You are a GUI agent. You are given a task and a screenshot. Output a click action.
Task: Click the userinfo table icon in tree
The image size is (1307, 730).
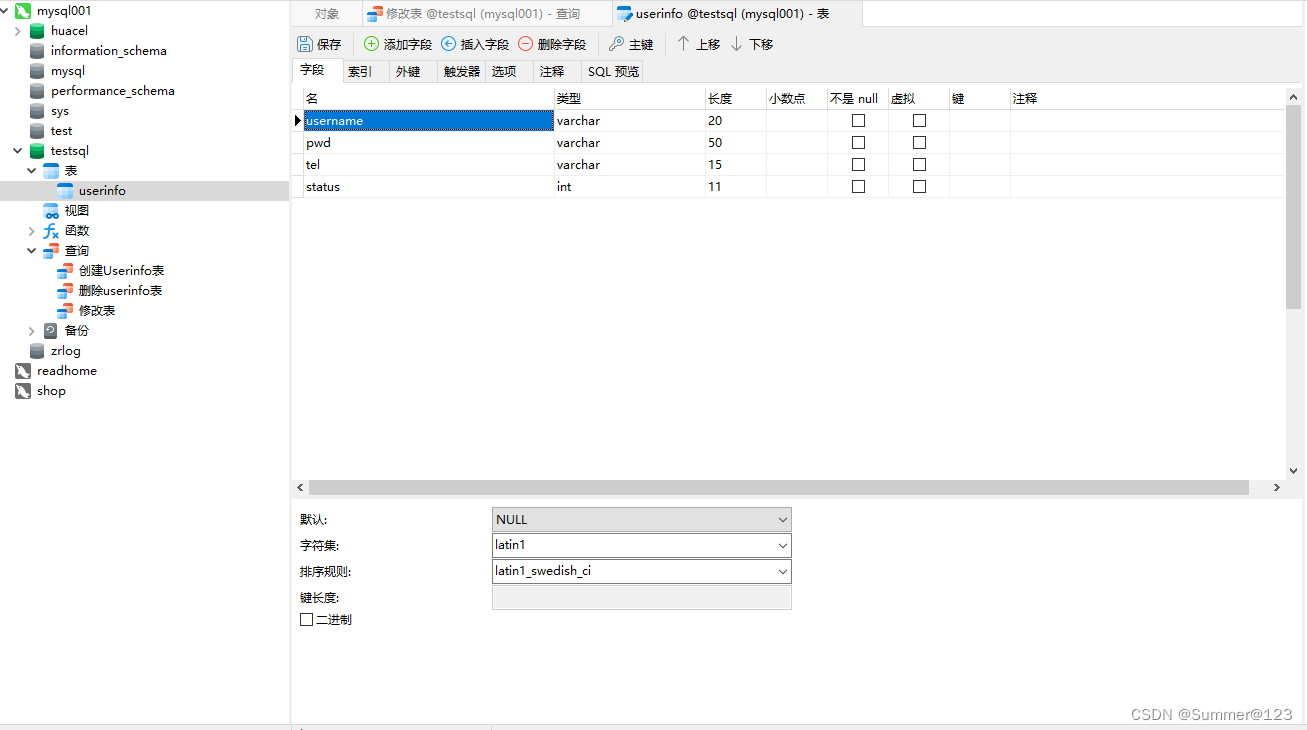pos(65,190)
